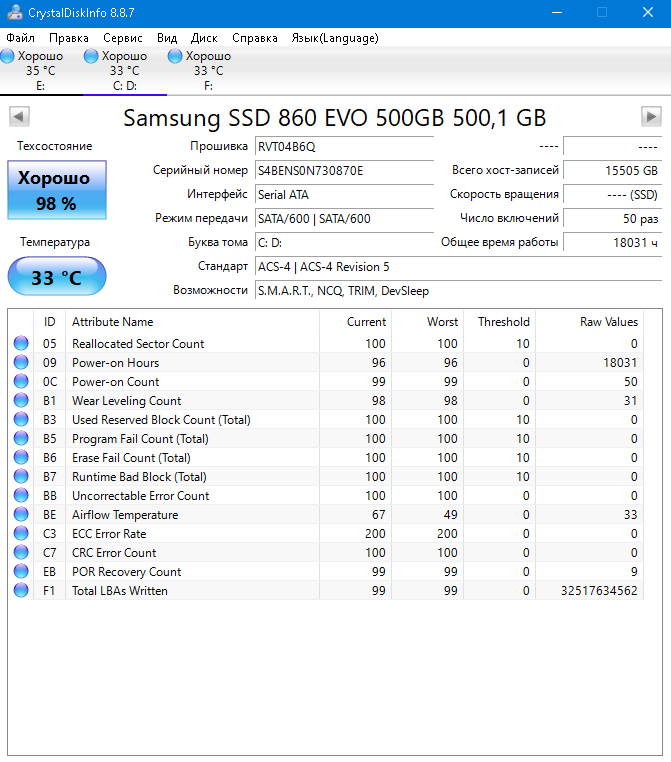The image size is (671, 762).
Task: Click the next disk arrow button
Action: point(651,117)
